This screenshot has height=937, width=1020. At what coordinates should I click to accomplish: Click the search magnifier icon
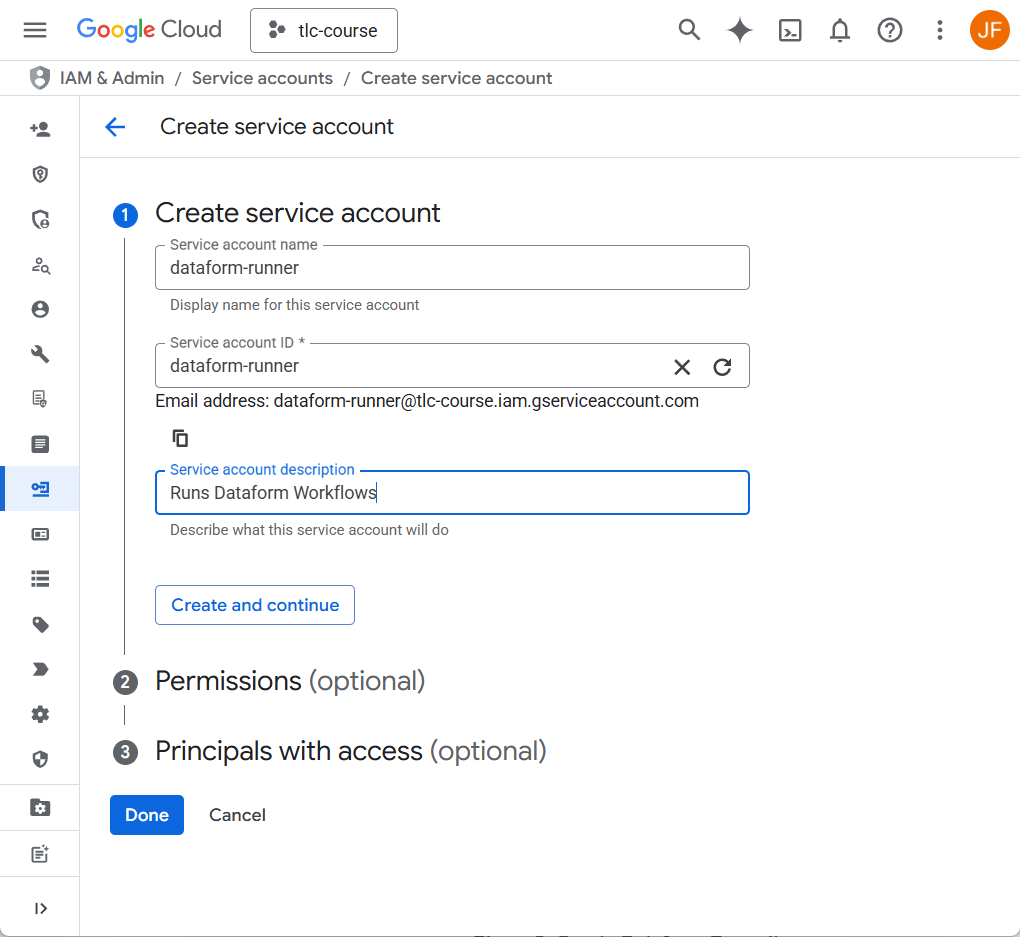point(689,30)
